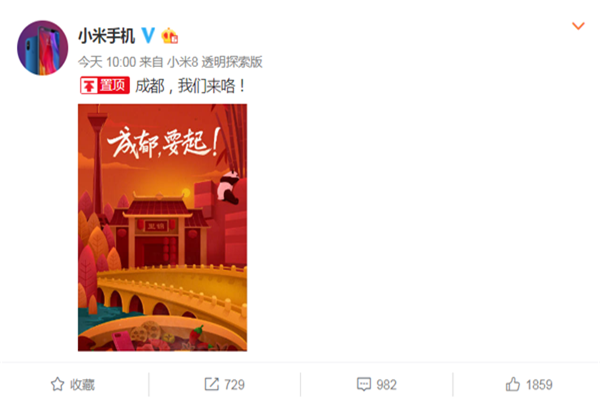
Task: Open the post options chevron dropdown
Action: pyautogui.click(x=578, y=26)
